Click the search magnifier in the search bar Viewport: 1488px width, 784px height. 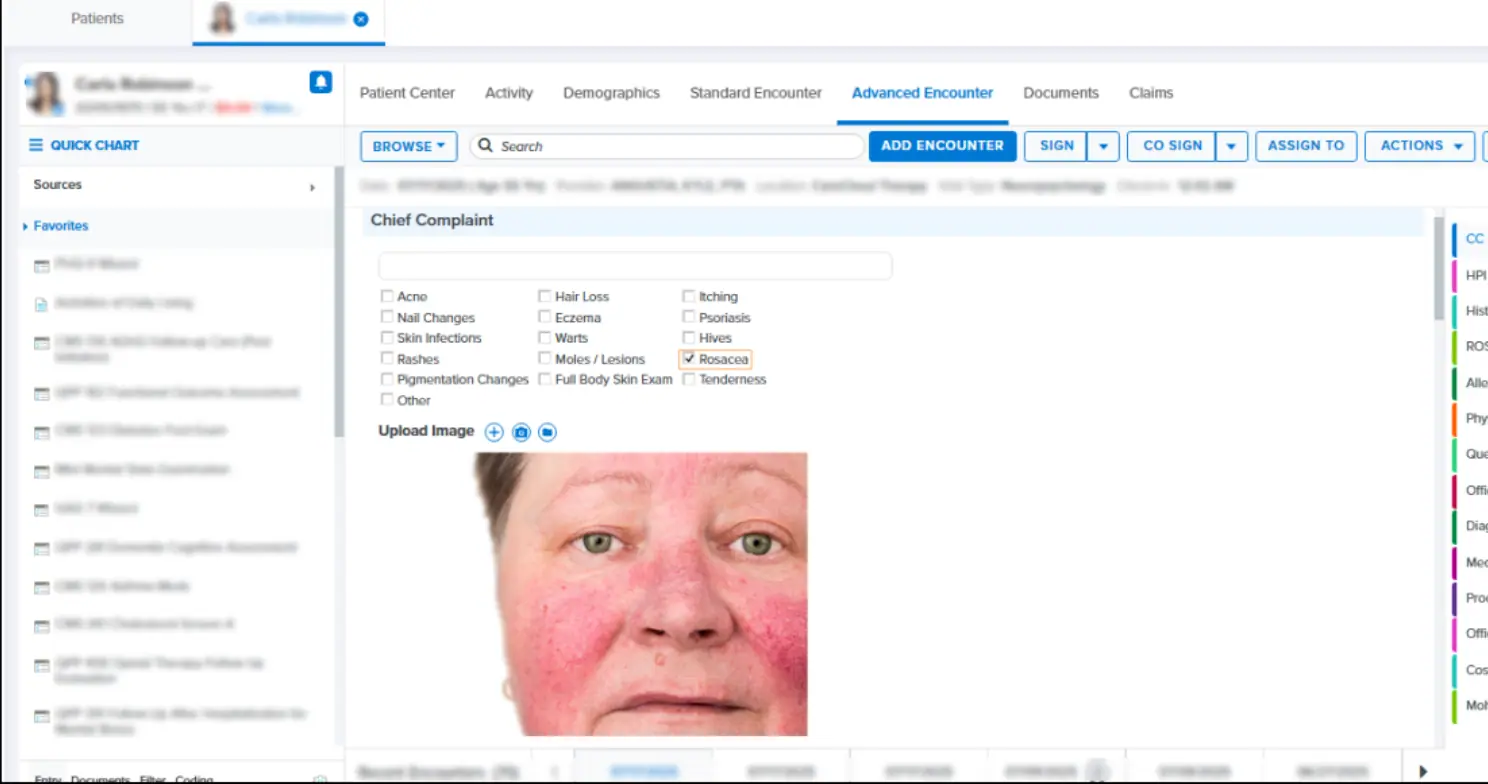tap(485, 145)
